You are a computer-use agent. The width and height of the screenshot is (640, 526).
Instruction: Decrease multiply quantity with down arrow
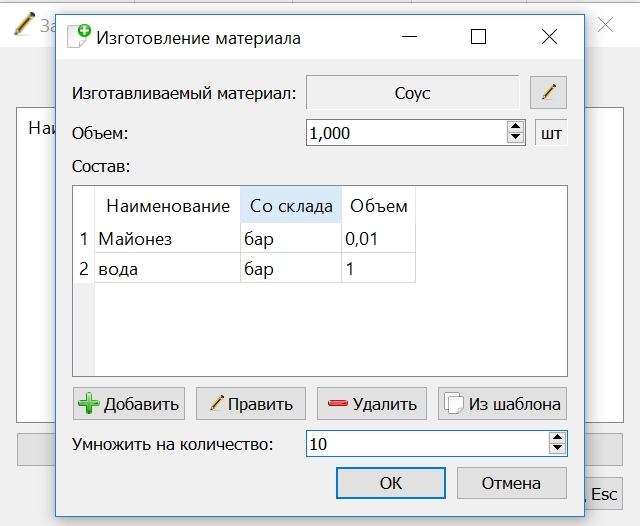pos(558,448)
